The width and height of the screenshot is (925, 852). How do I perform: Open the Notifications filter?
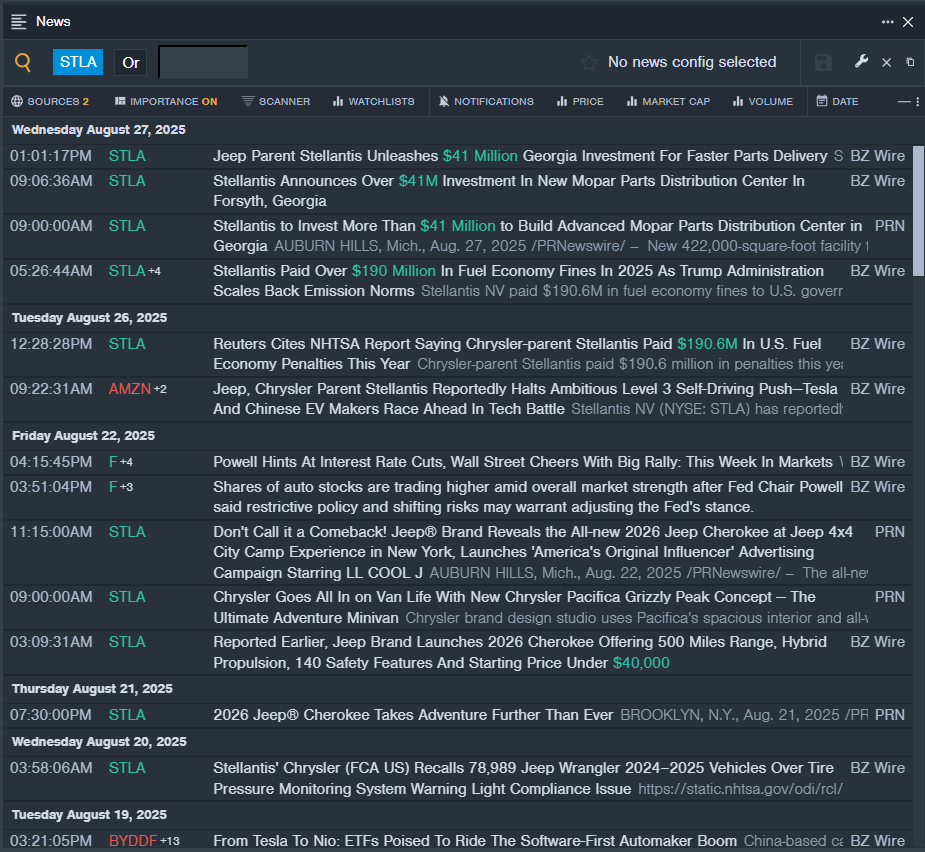click(x=486, y=101)
